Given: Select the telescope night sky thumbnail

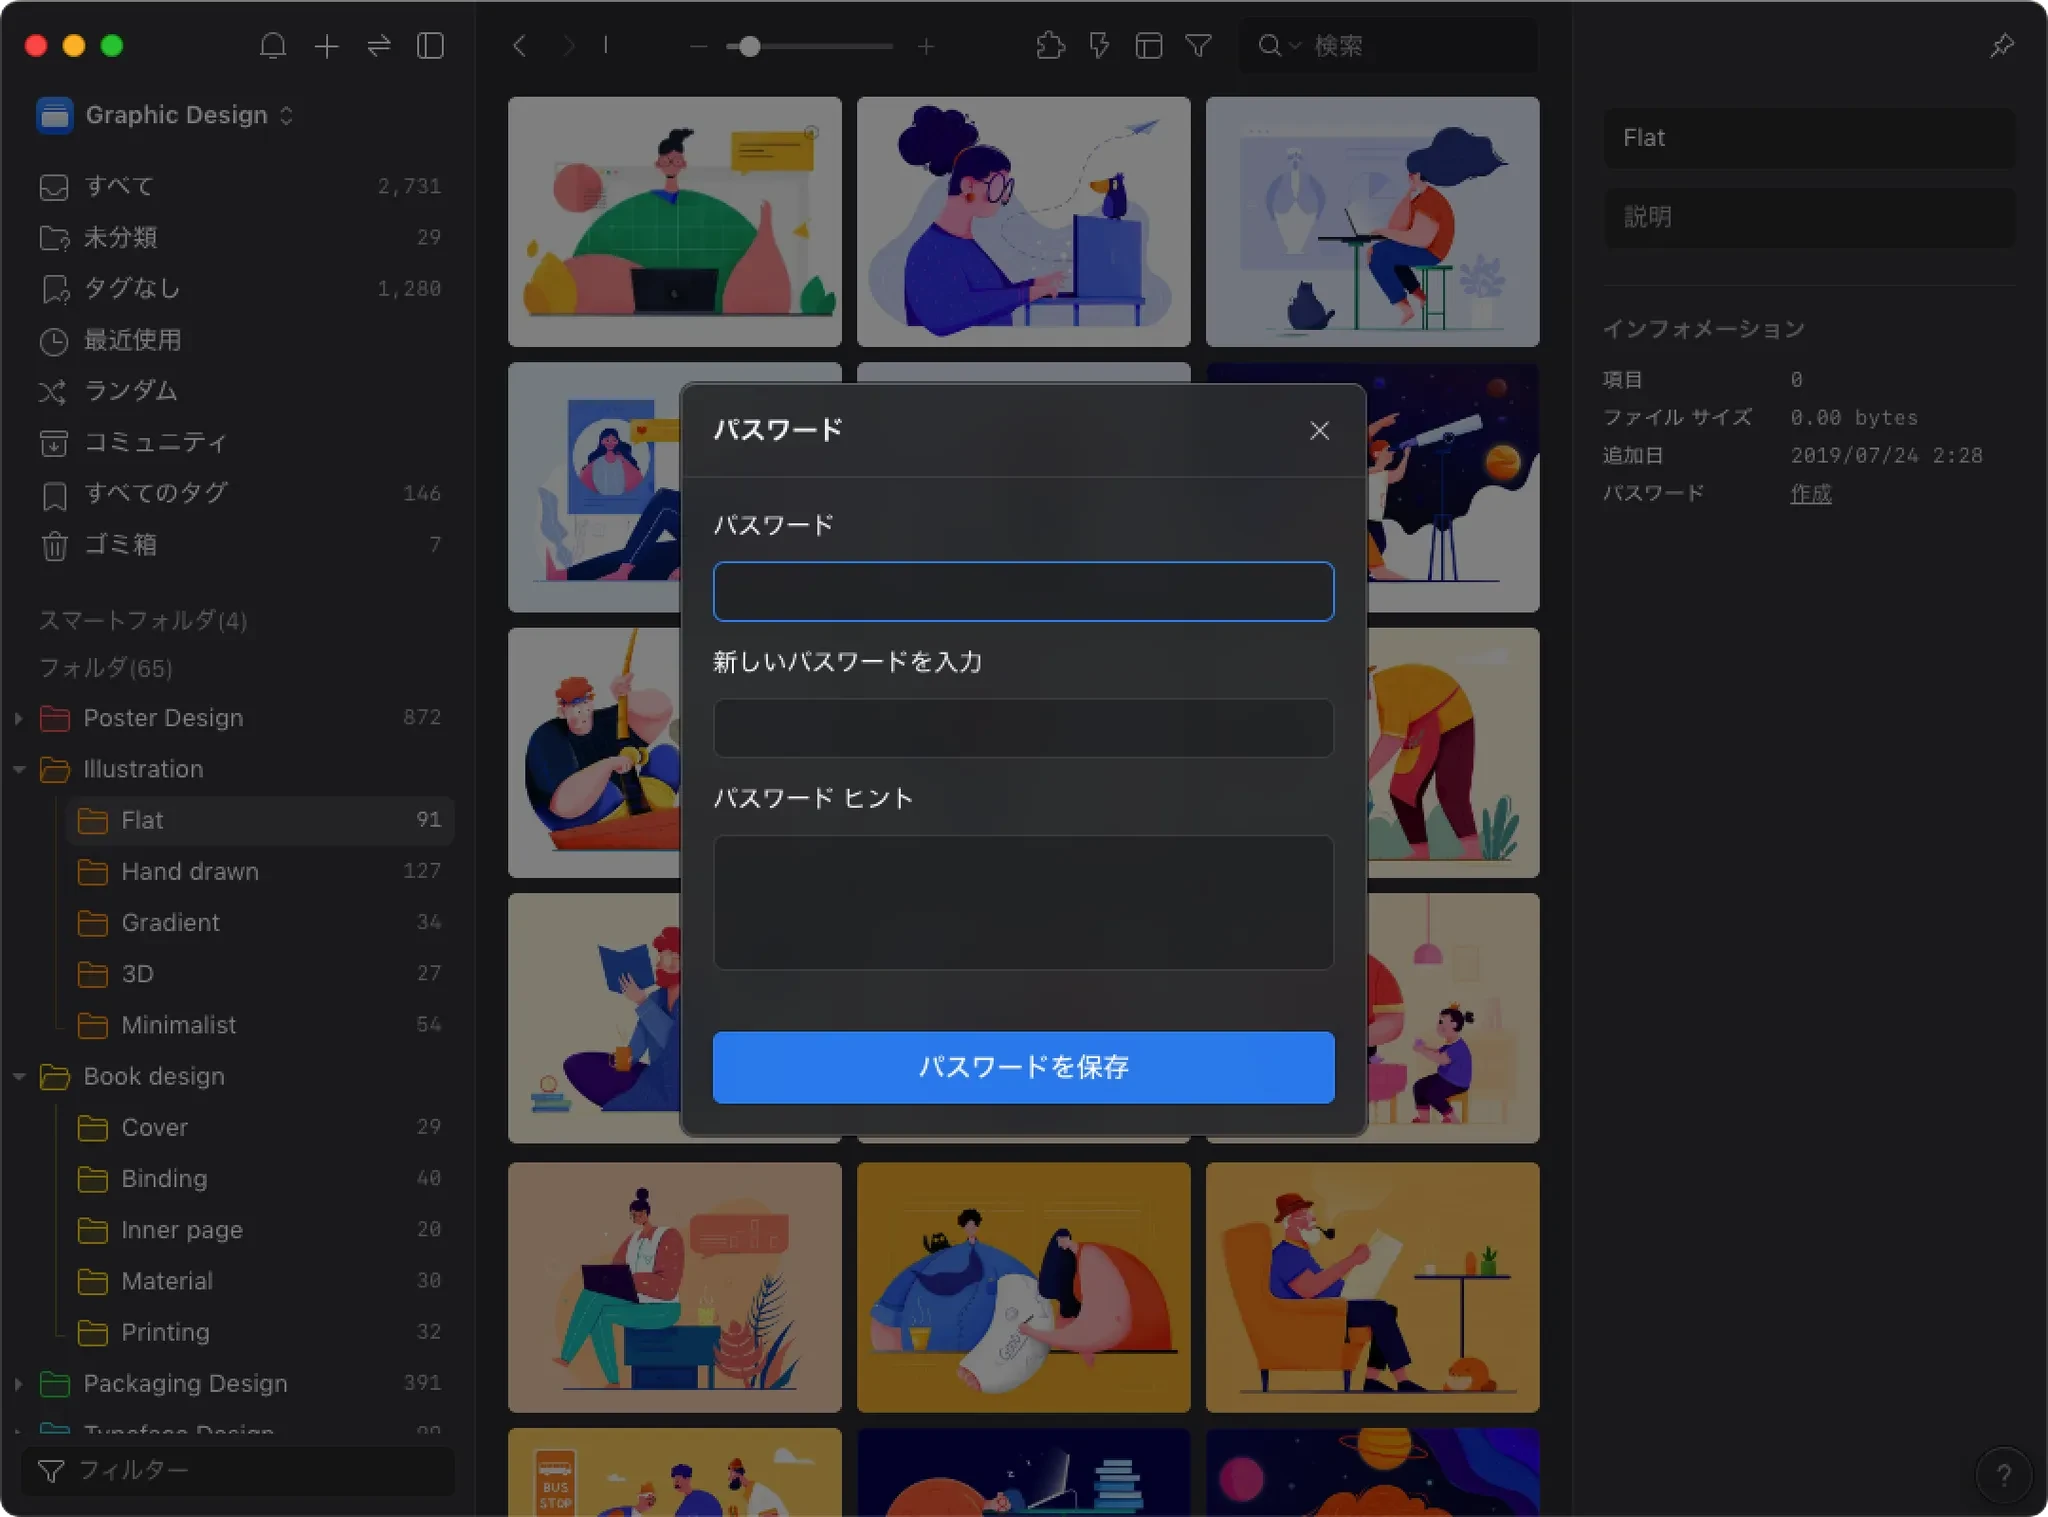Looking at the screenshot, I should [1453, 487].
